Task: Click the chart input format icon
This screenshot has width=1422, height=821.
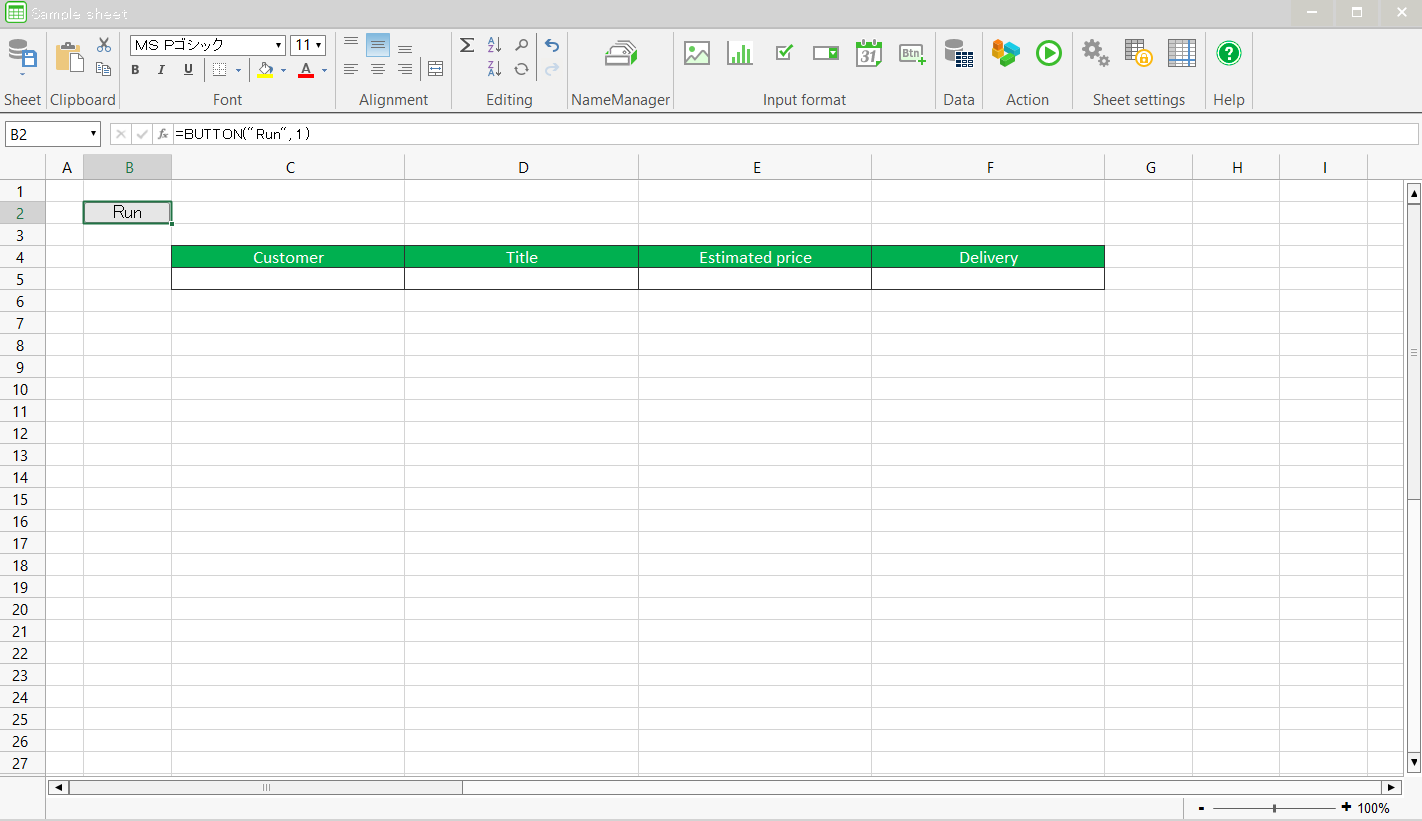Action: 740,54
